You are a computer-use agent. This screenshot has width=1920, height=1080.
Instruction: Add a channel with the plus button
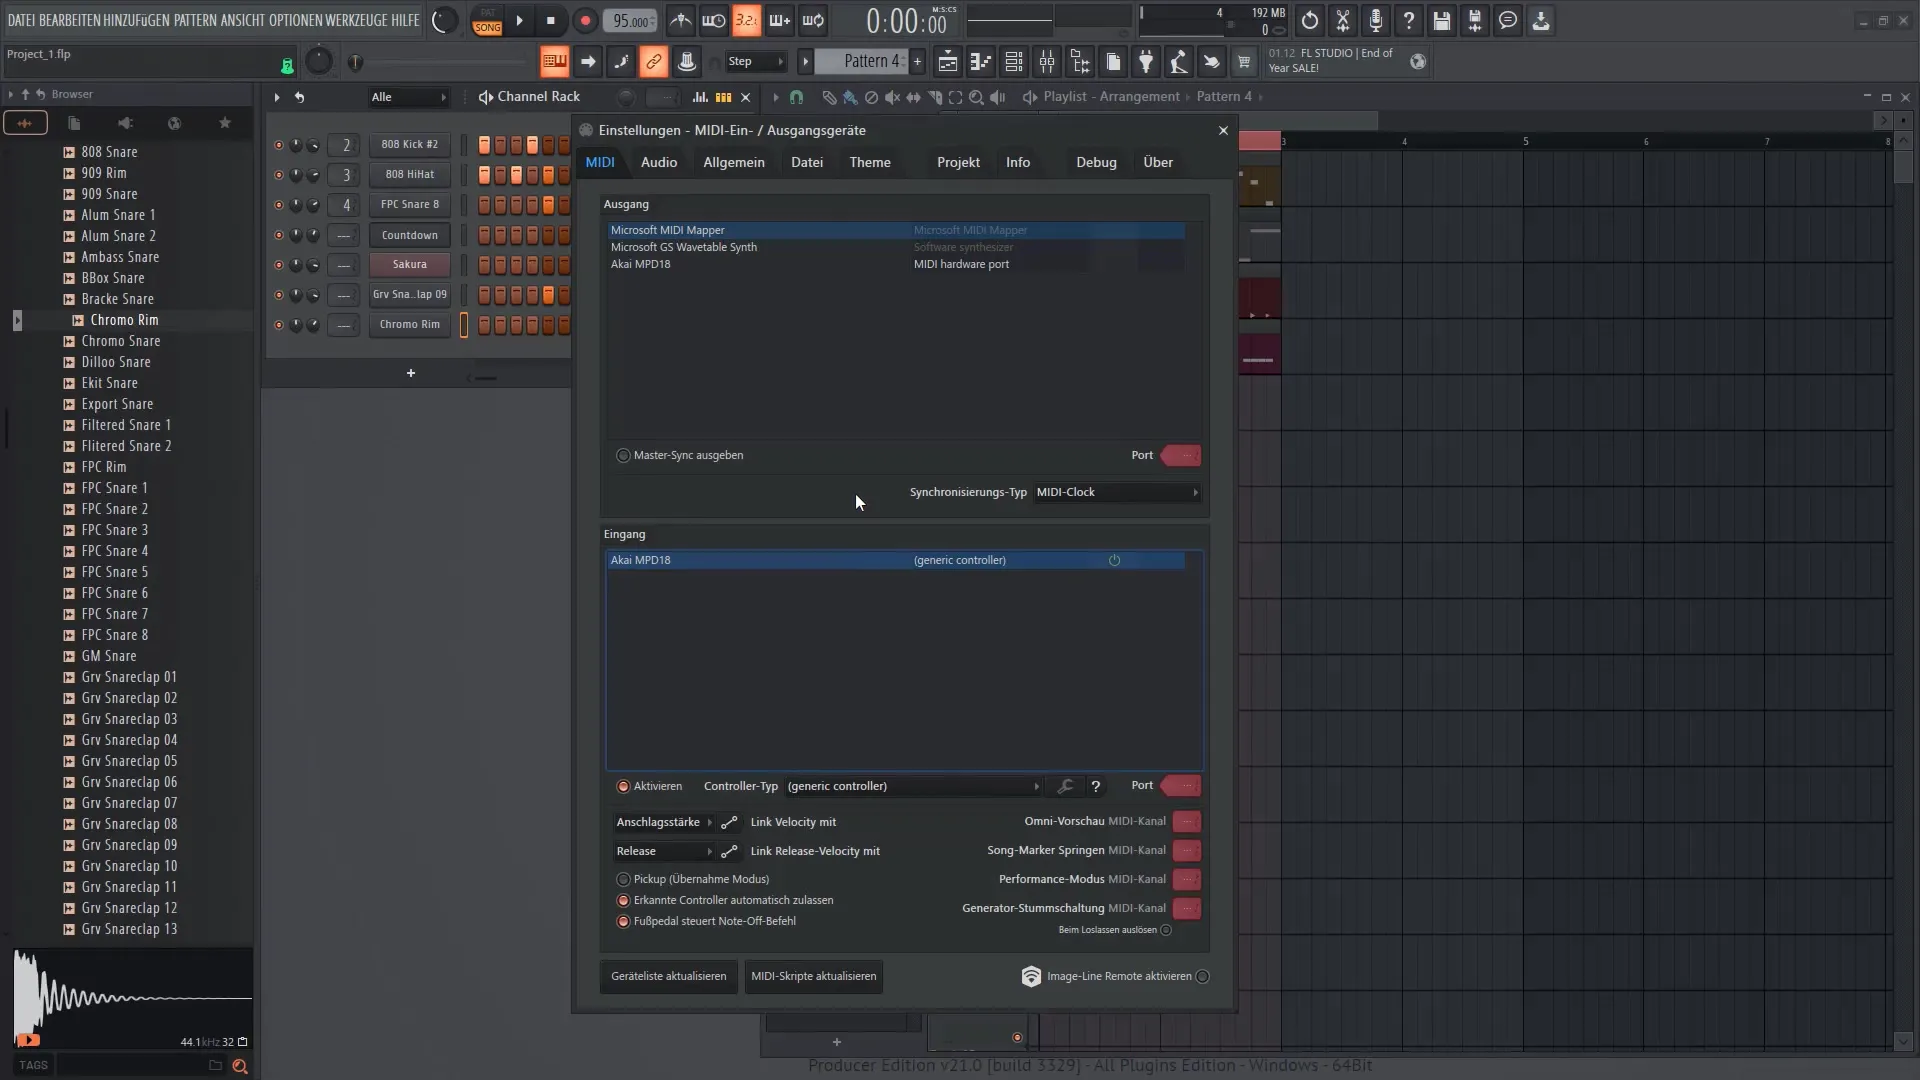[x=410, y=373]
